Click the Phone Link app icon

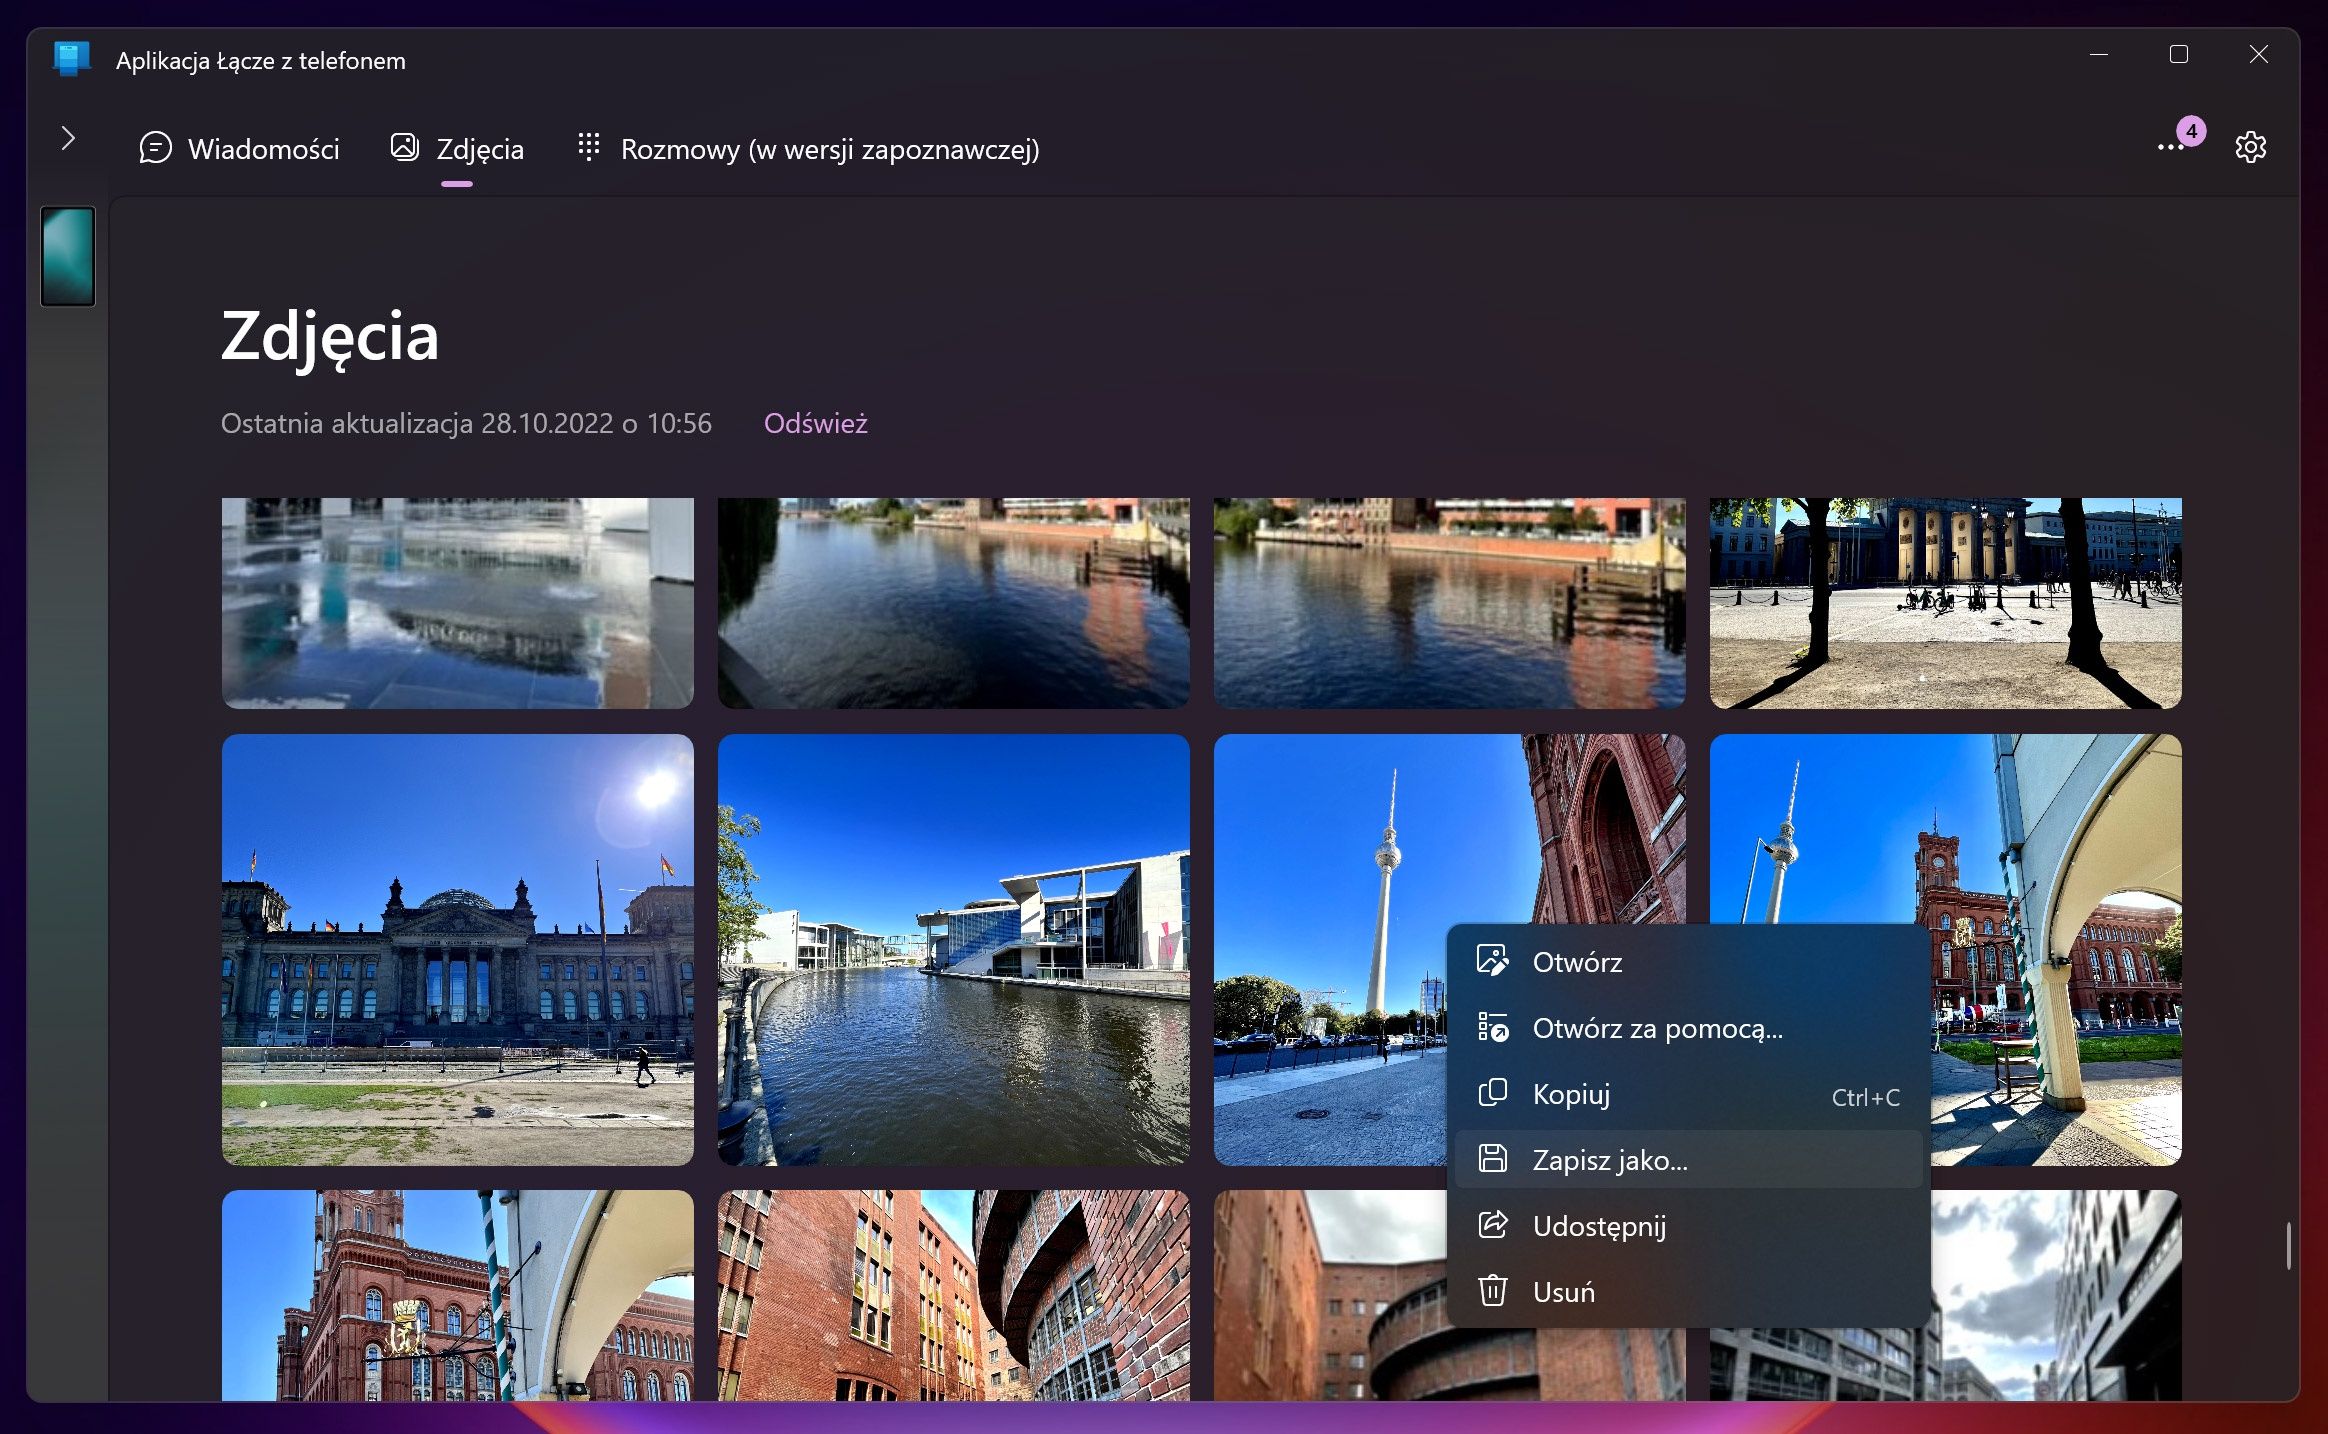[x=72, y=60]
